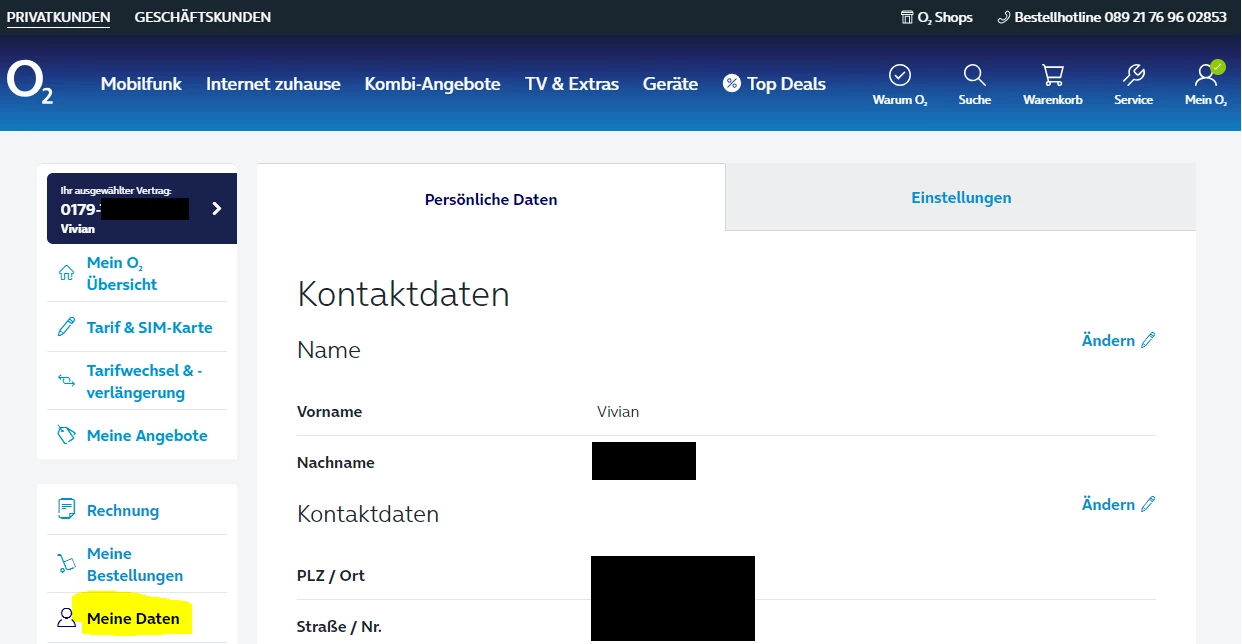Screen dimensions: 1242x644
Task: Click the Nachname label
Action: pyautogui.click(x=336, y=463)
